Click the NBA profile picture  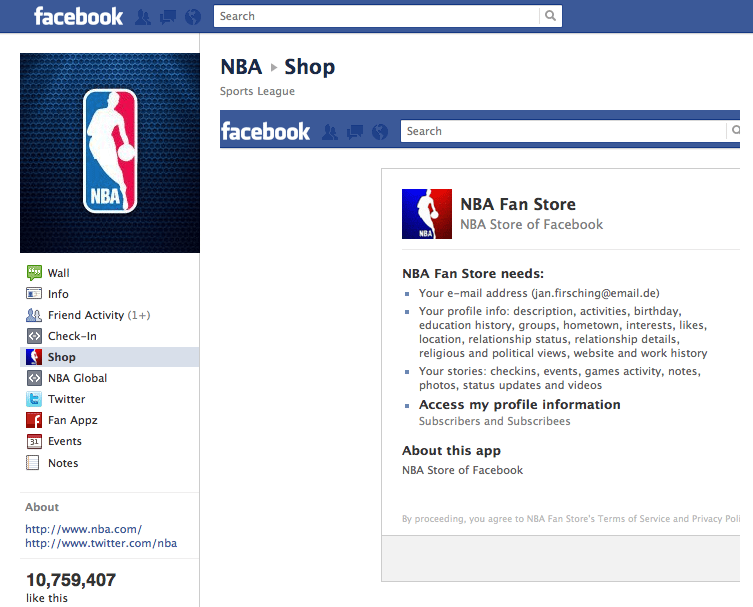pos(110,153)
